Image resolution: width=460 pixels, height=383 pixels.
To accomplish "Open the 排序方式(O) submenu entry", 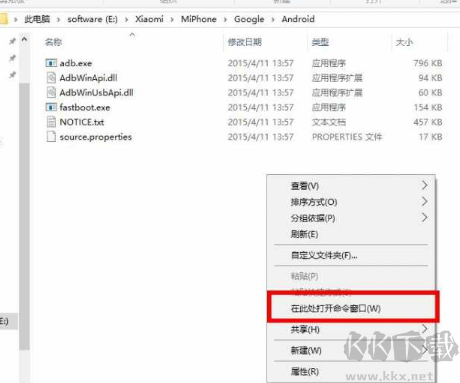I will click(x=351, y=202).
